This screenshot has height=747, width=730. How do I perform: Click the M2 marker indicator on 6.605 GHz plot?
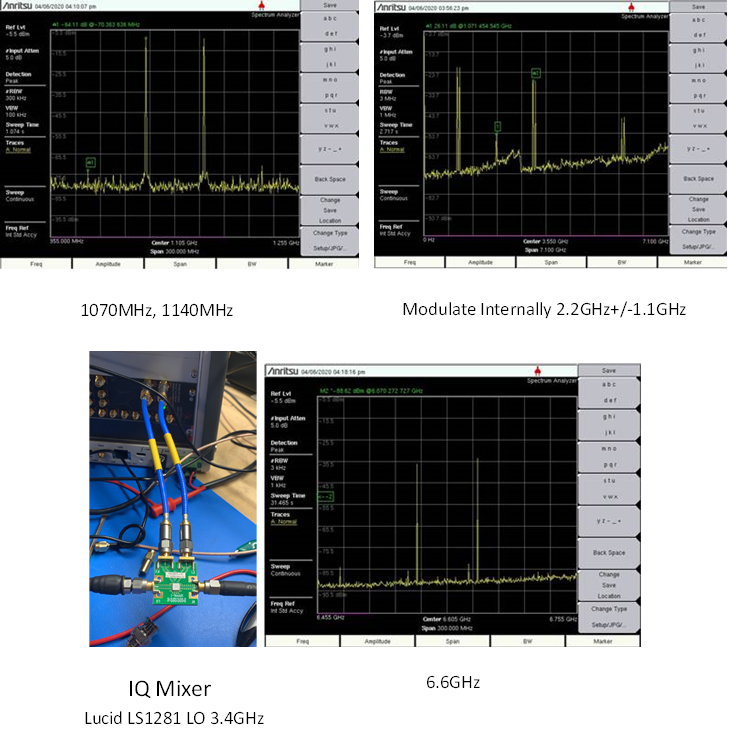pos(325,495)
